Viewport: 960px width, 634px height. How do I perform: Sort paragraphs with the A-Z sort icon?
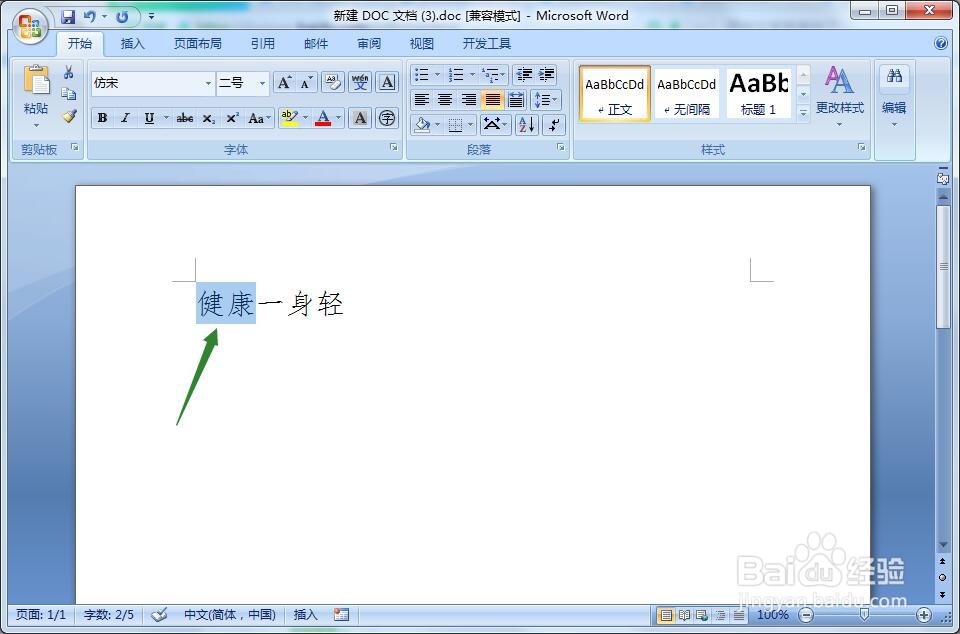(x=527, y=125)
